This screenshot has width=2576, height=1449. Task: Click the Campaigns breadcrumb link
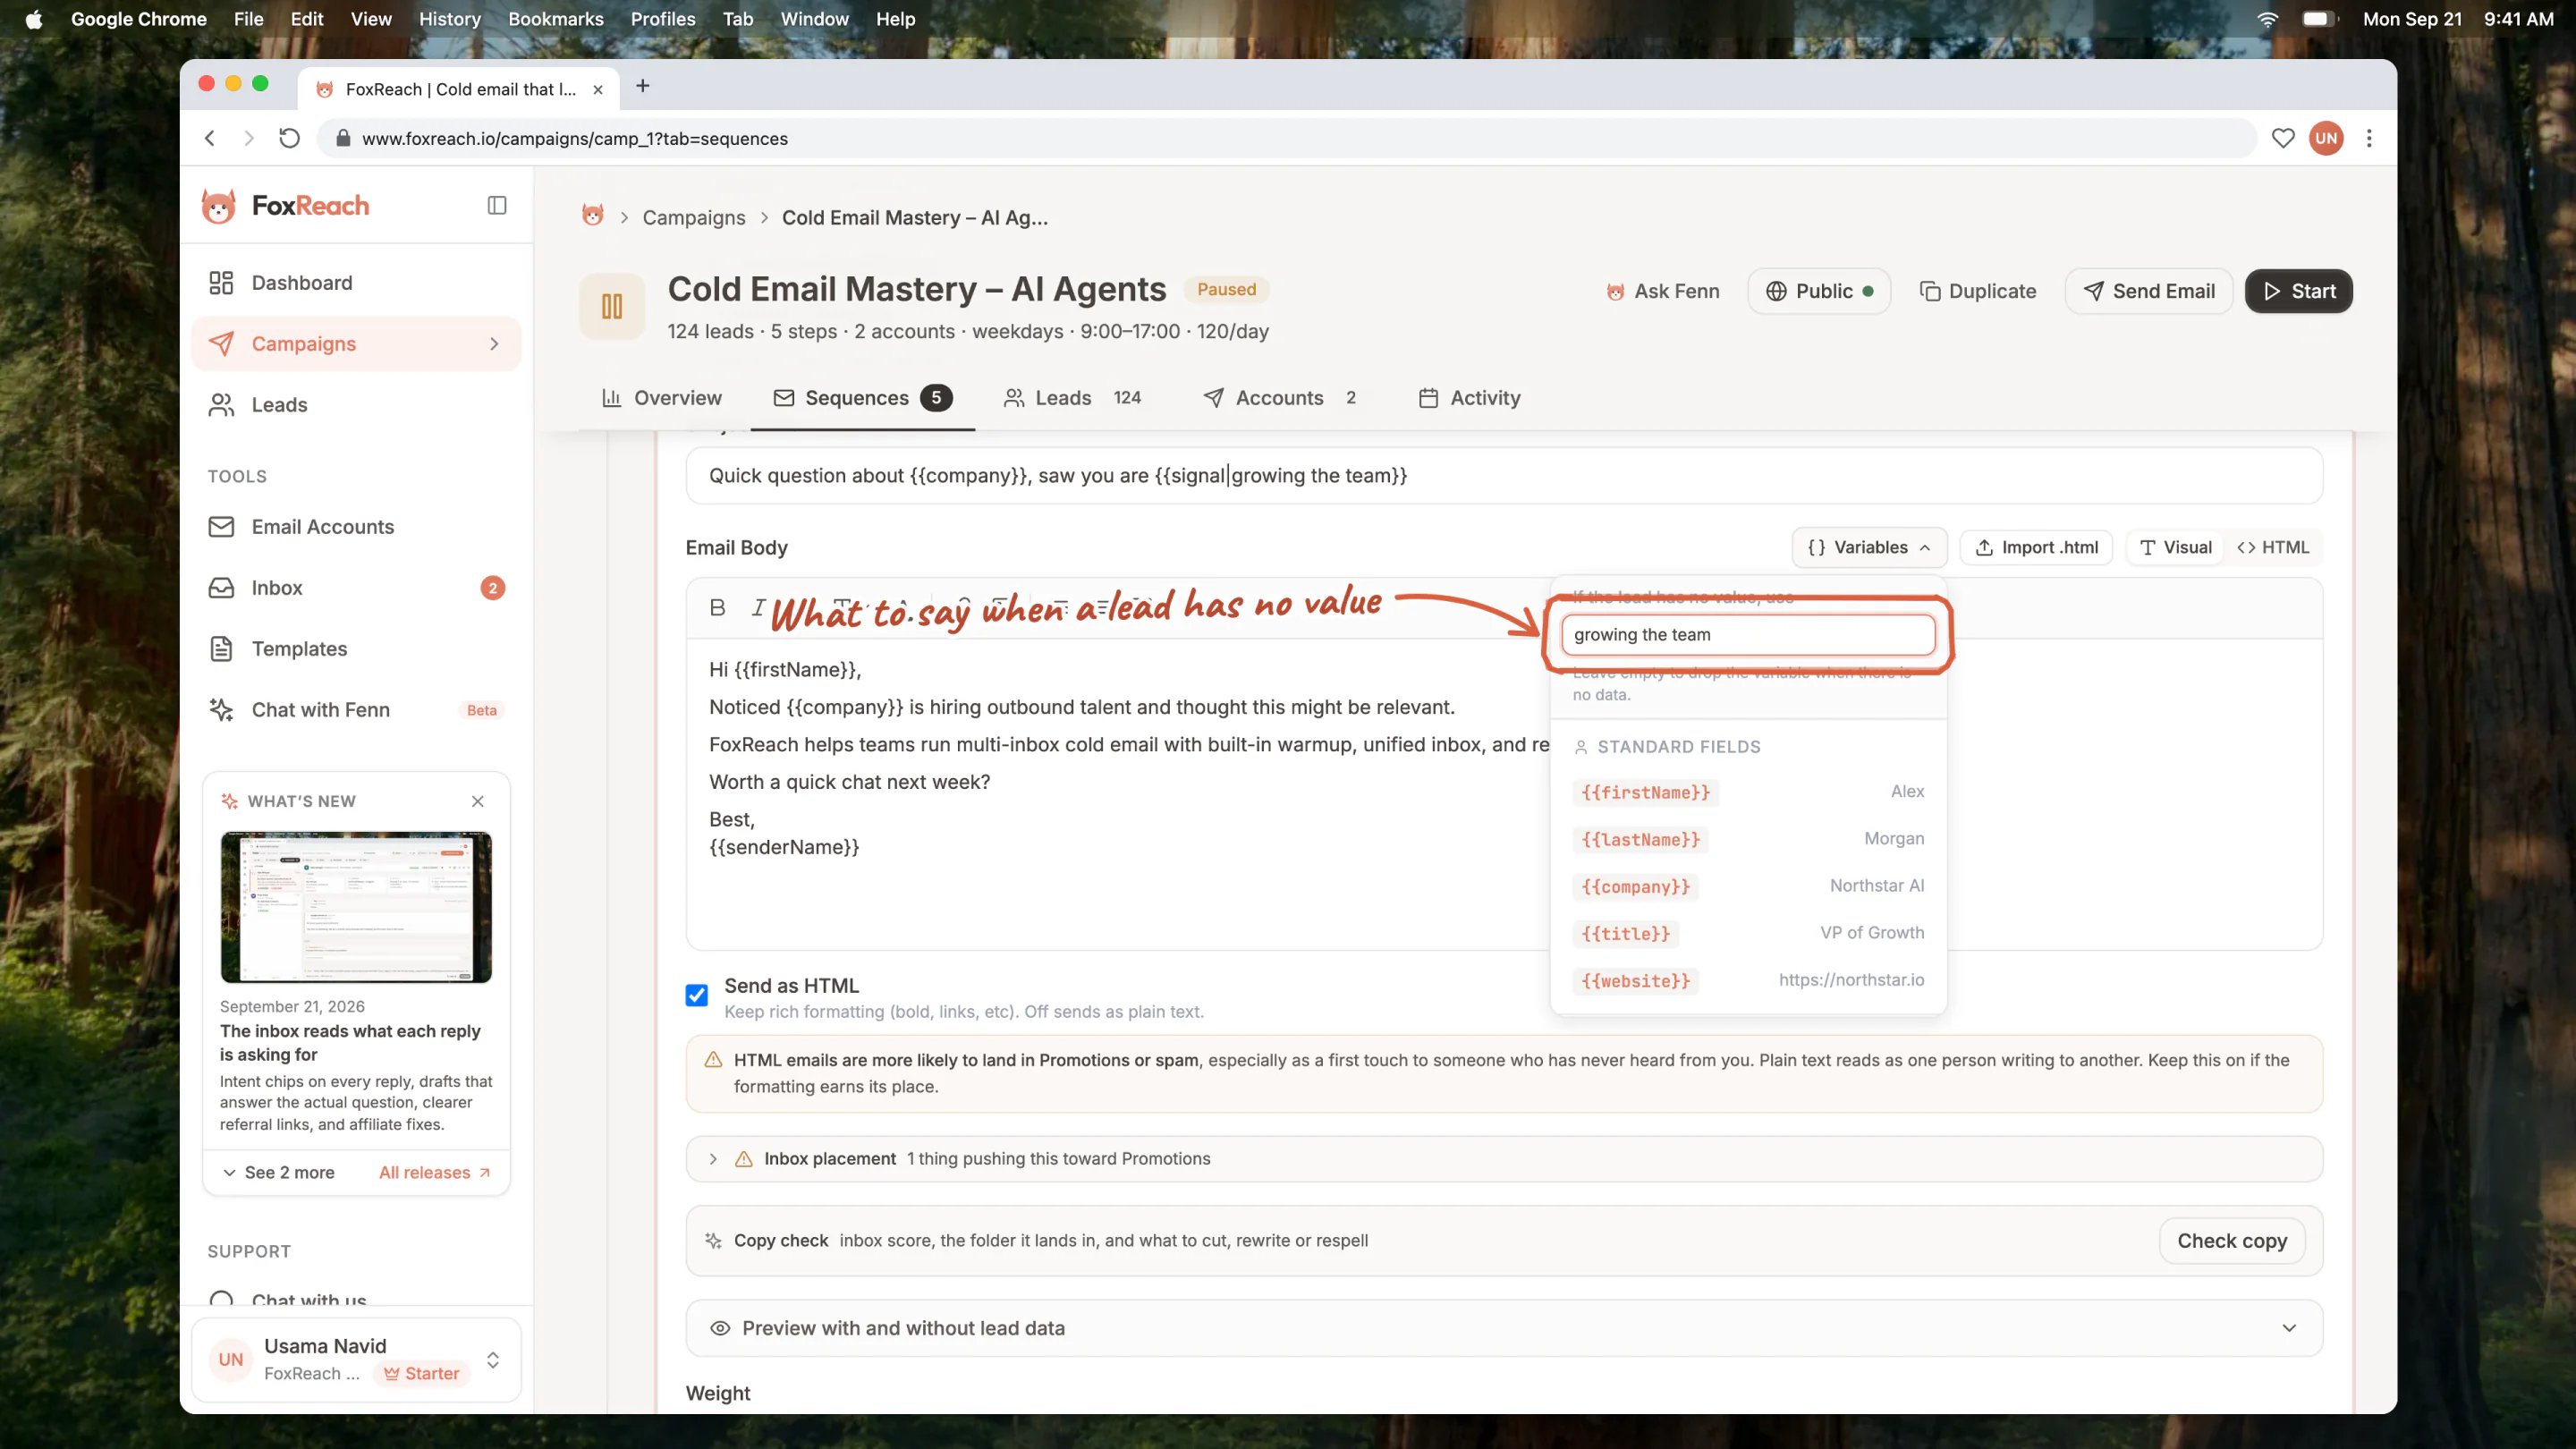click(694, 218)
